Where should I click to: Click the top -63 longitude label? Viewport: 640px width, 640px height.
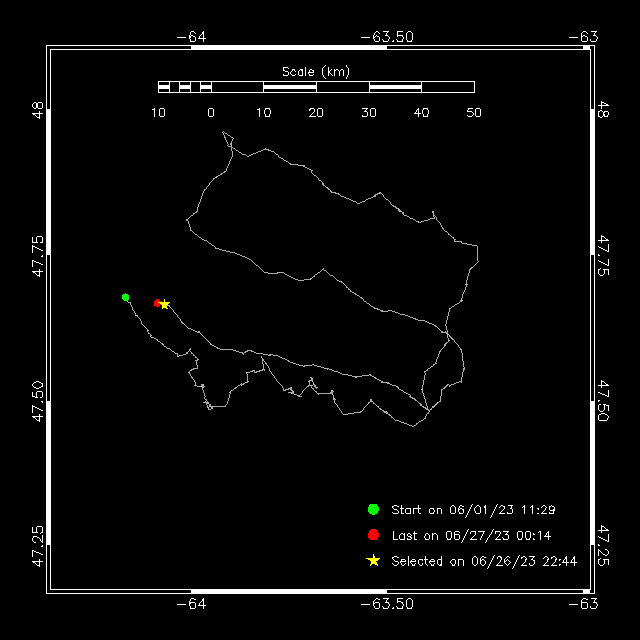click(583, 37)
